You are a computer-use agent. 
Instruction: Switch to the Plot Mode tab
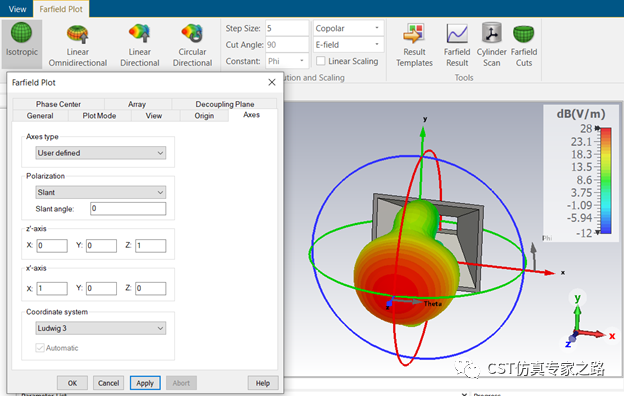coord(99,116)
